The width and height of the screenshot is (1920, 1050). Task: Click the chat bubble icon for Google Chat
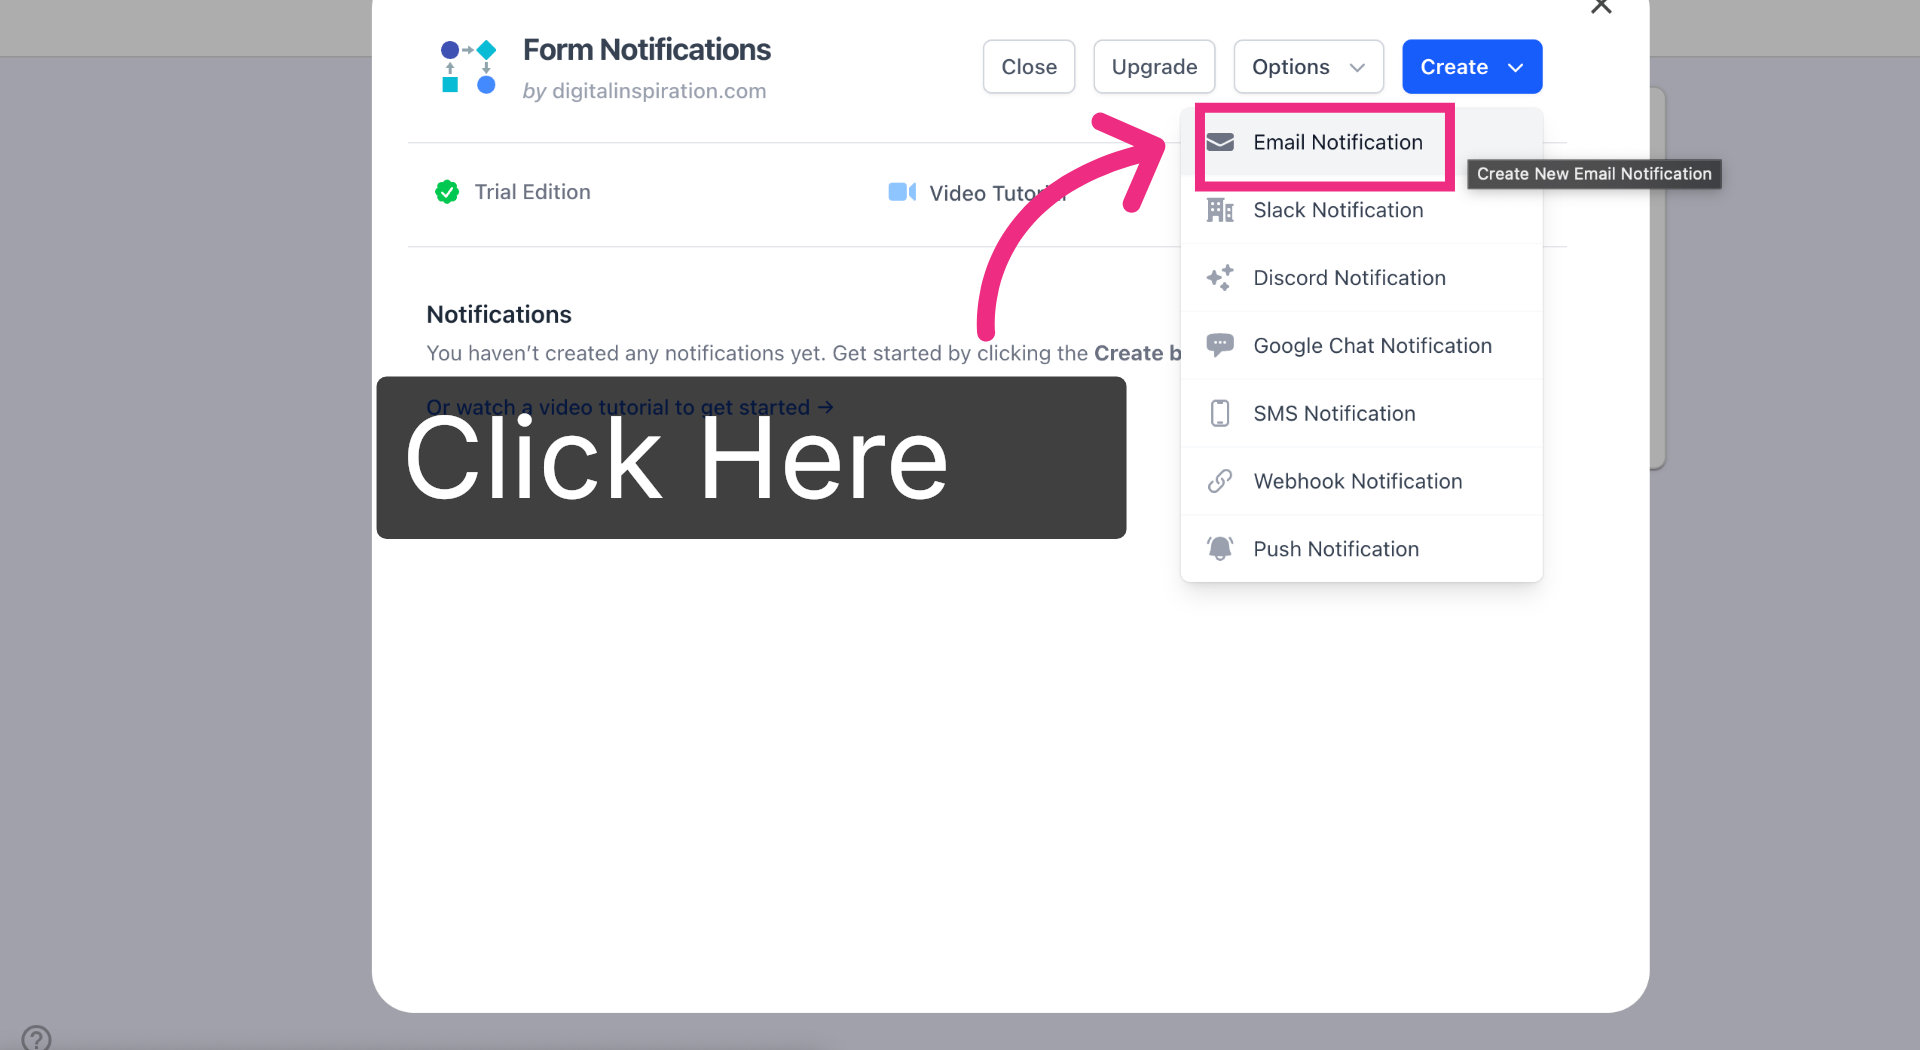point(1220,346)
